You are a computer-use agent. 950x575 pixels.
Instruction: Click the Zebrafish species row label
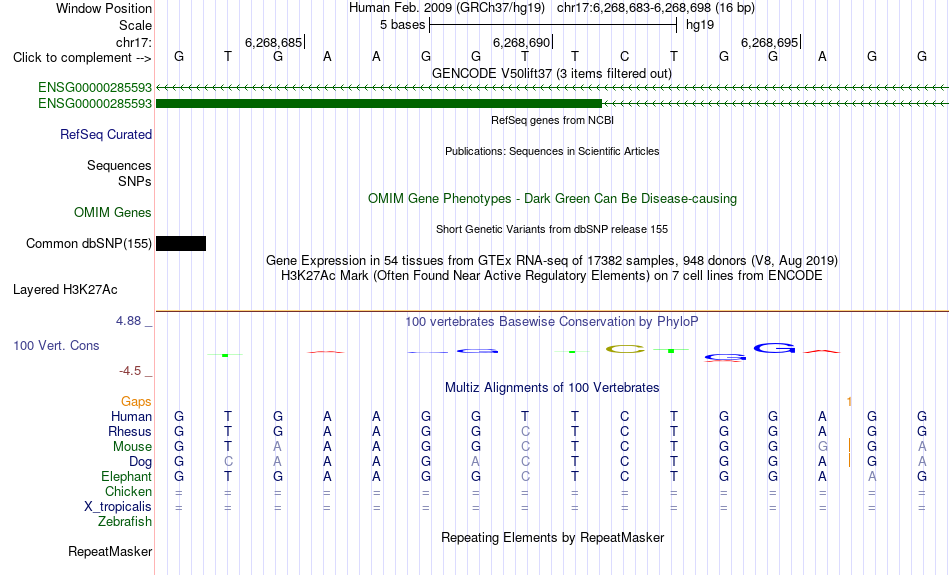(x=125, y=522)
